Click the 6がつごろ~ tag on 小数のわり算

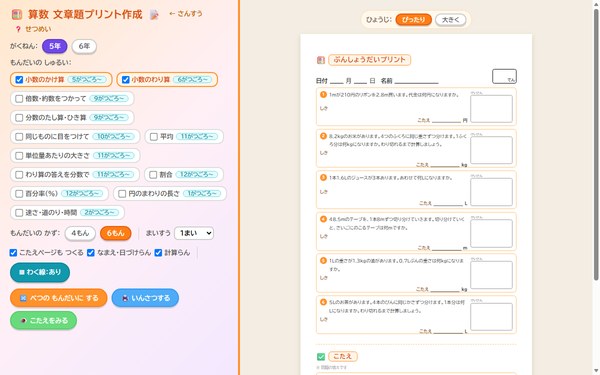pos(192,80)
